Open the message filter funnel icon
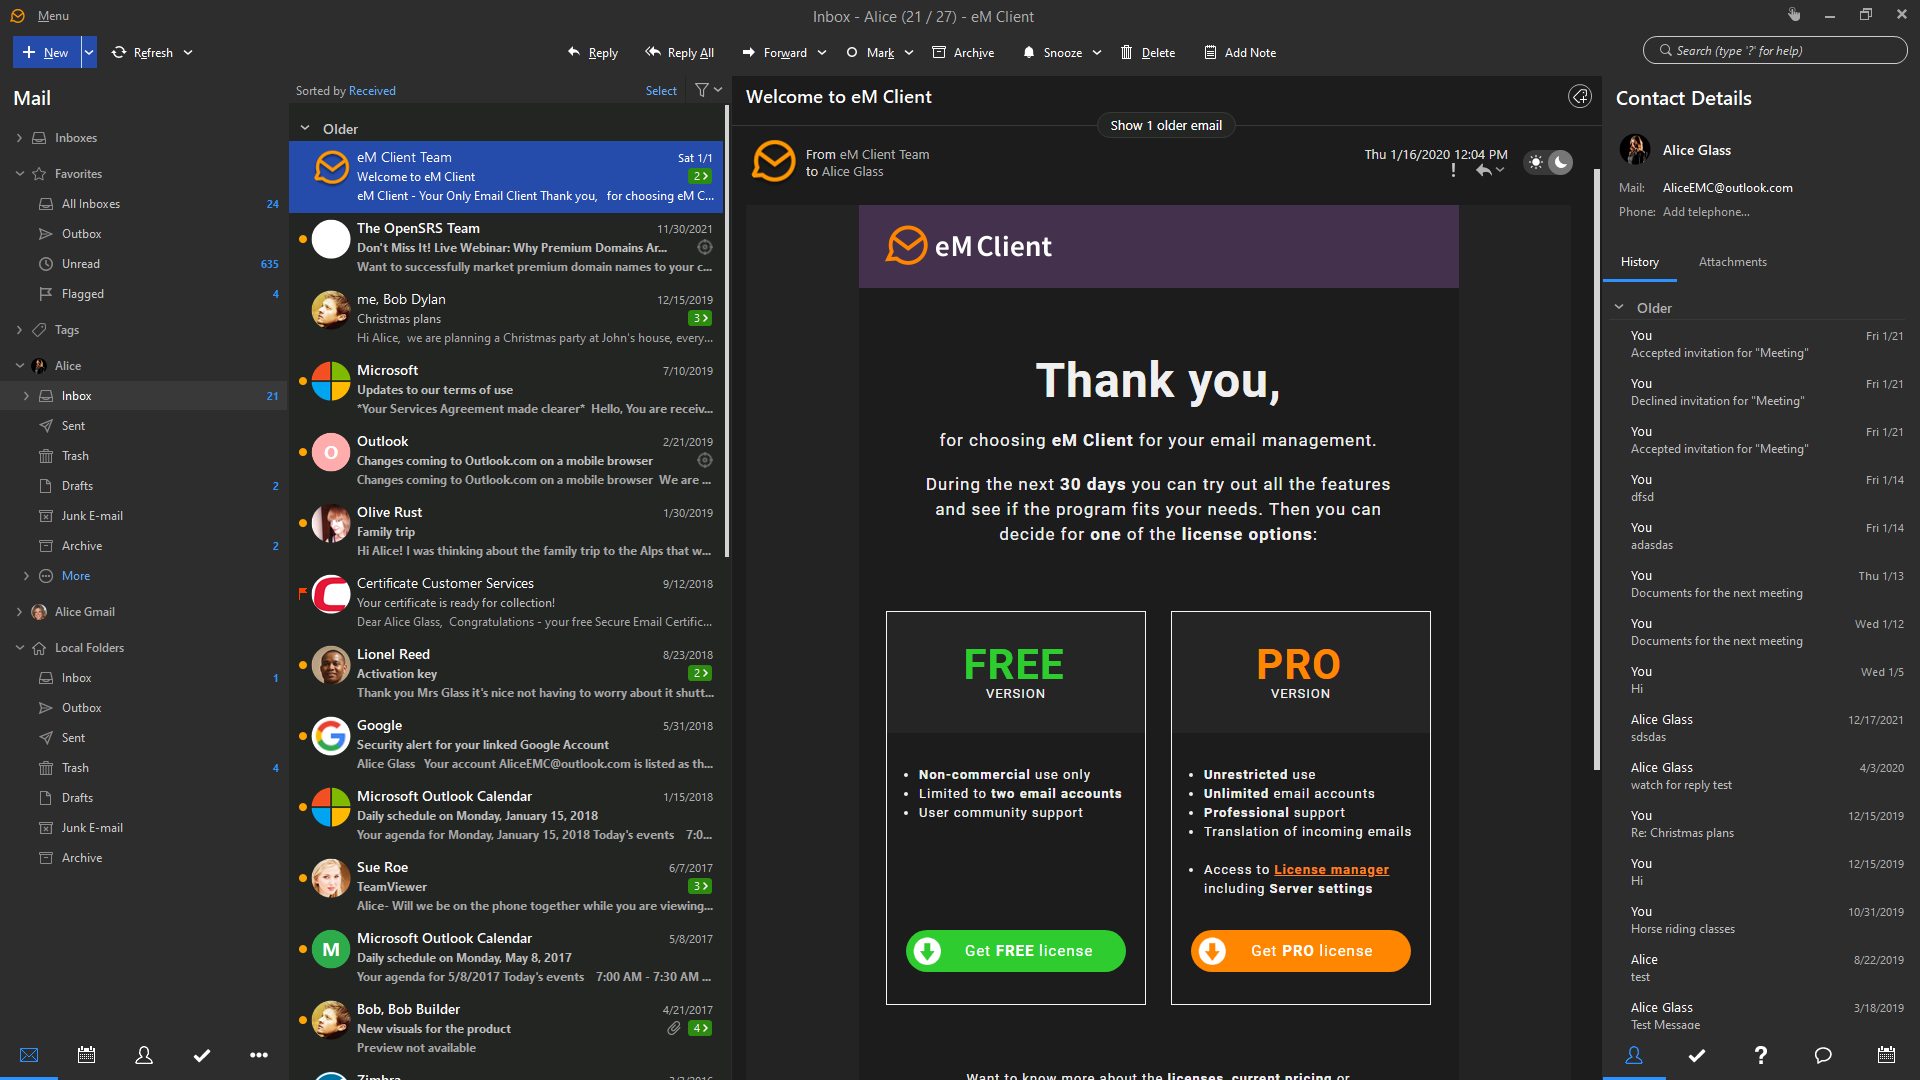1920x1080 pixels. click(x=702, y=90)
